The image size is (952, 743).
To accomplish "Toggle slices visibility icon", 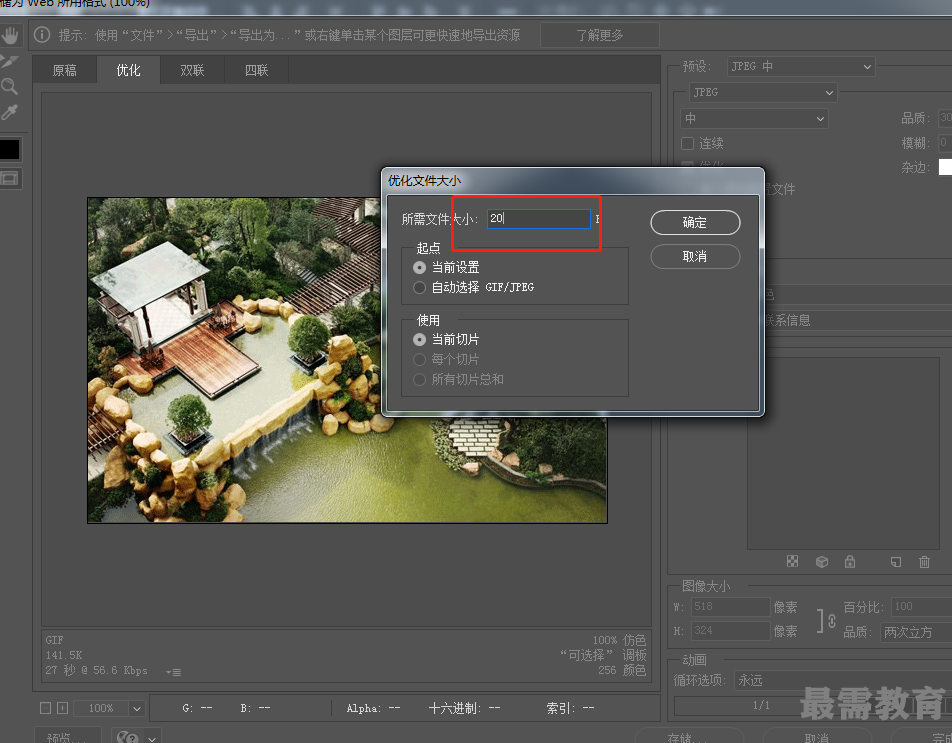I will 10,178.
